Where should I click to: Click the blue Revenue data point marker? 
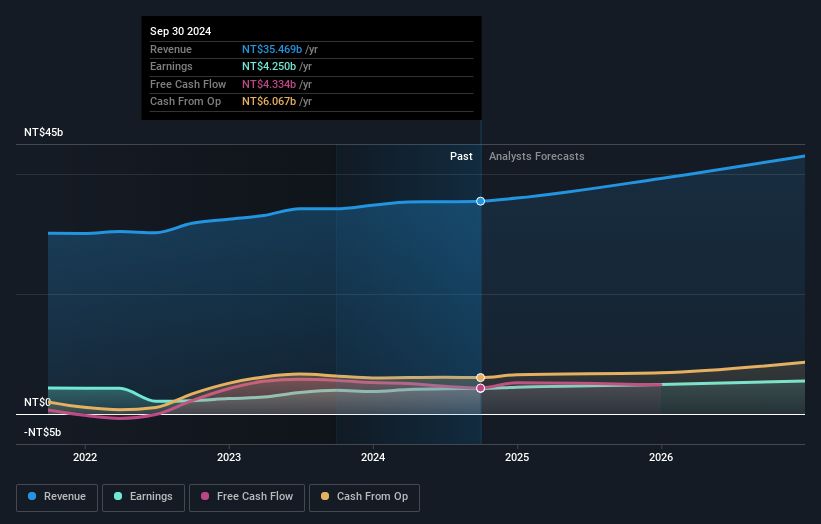click(481, 201)
